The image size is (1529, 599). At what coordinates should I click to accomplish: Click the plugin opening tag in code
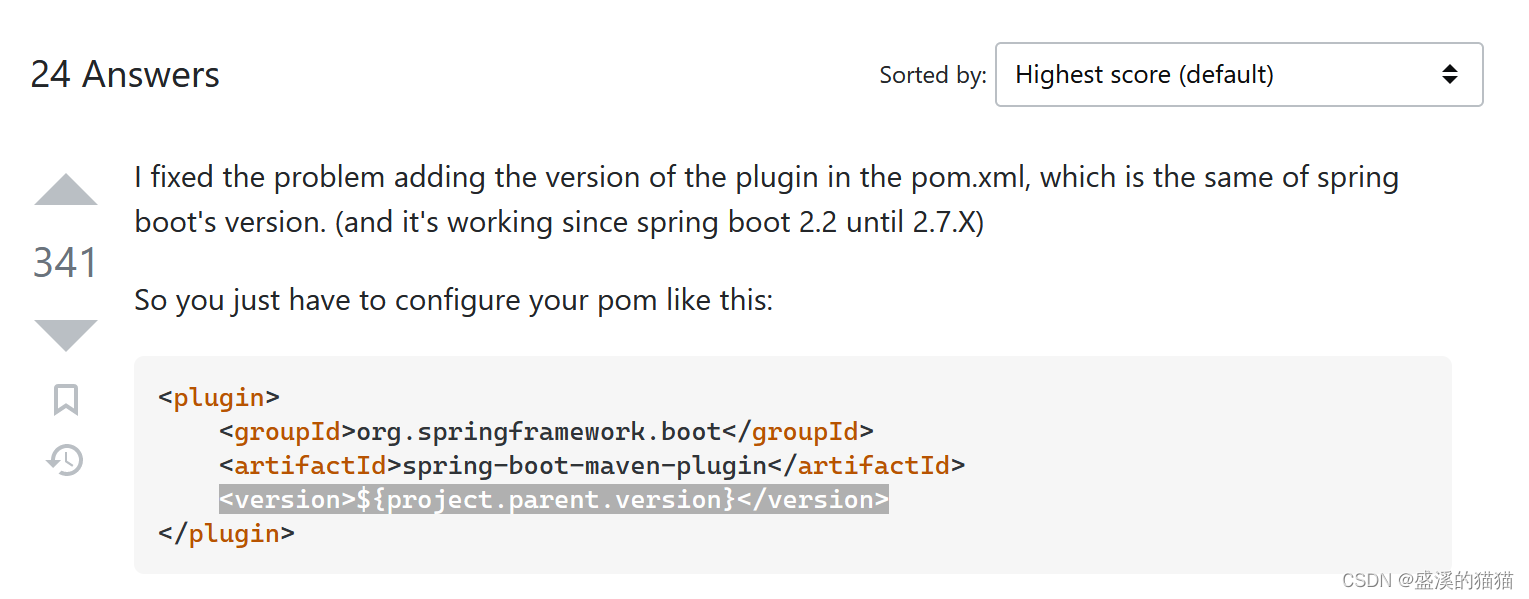(218, 397)
